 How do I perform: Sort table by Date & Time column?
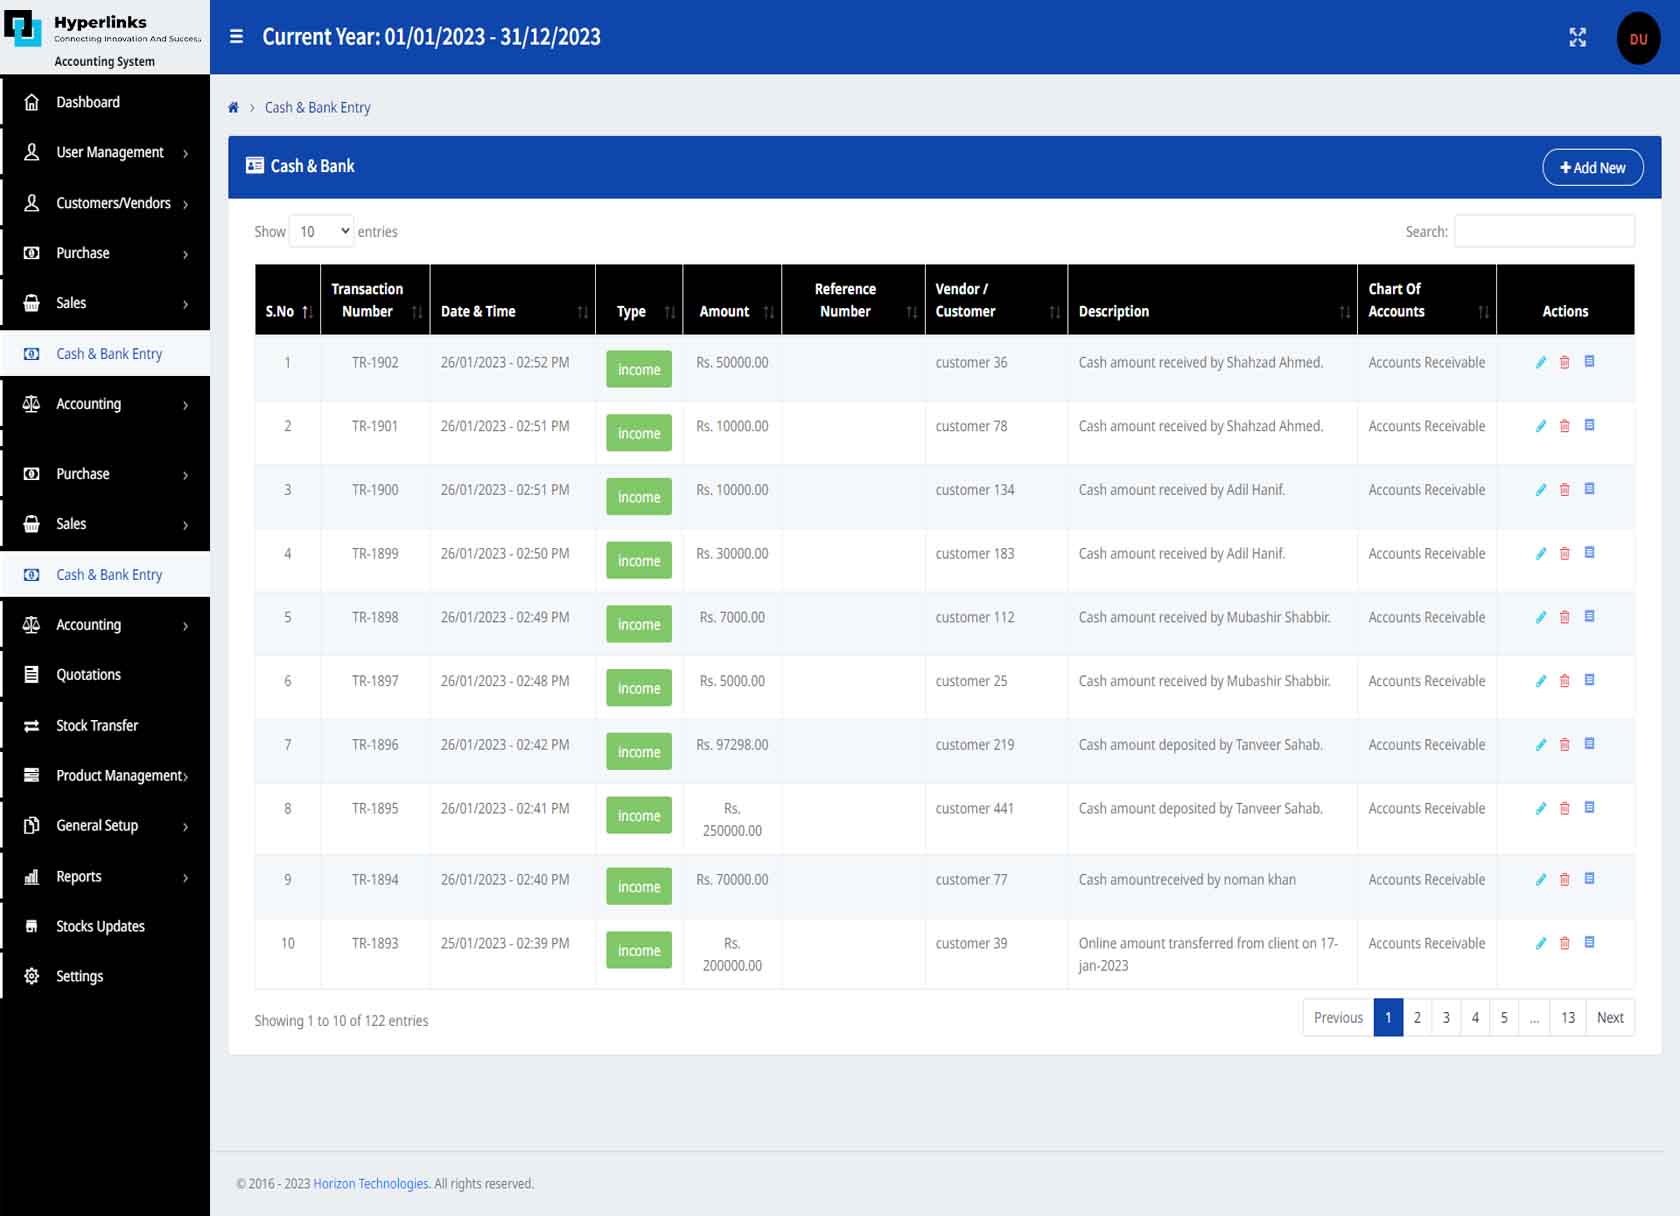512,300
